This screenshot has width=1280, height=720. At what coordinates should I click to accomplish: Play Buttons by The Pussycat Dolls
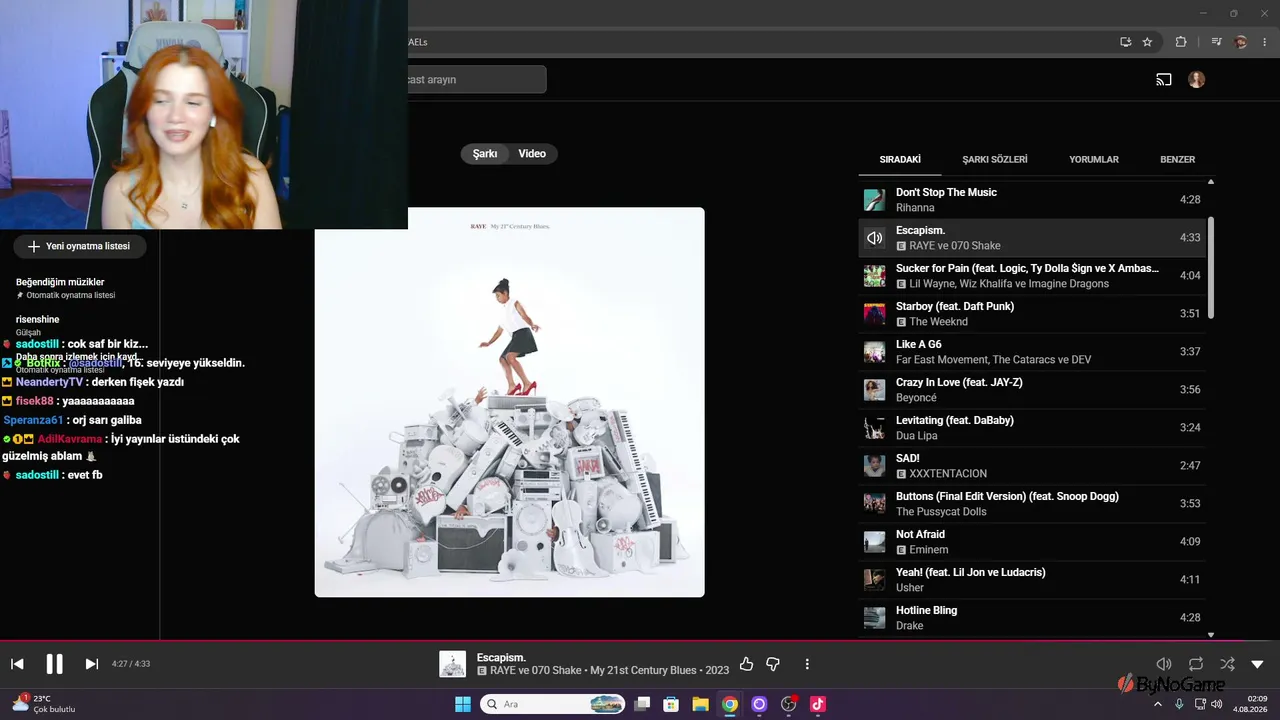pyautogui.click(x=1032, y=504)
